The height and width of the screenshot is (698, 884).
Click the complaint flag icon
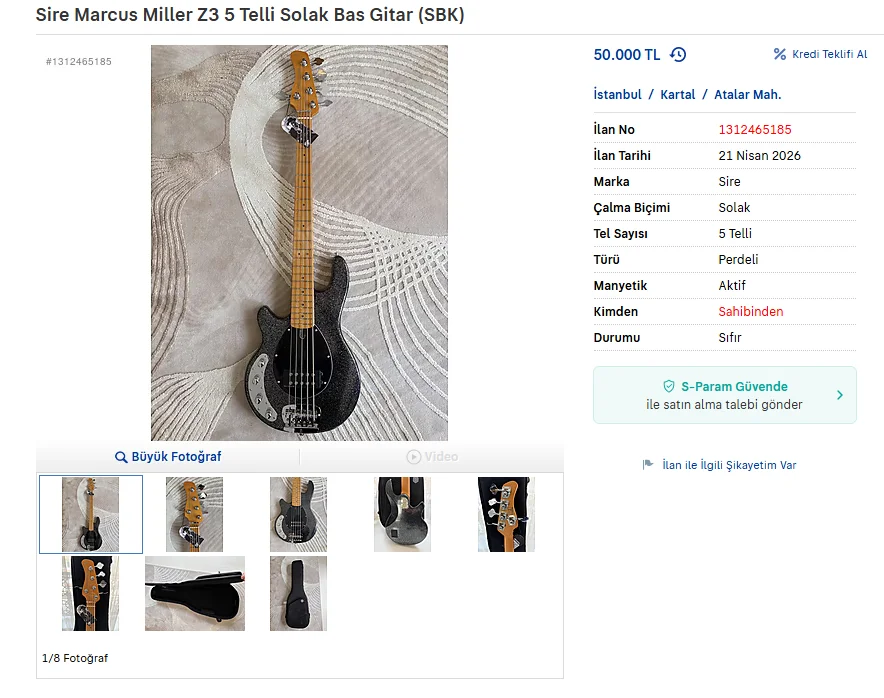click(x=648, y=465)
